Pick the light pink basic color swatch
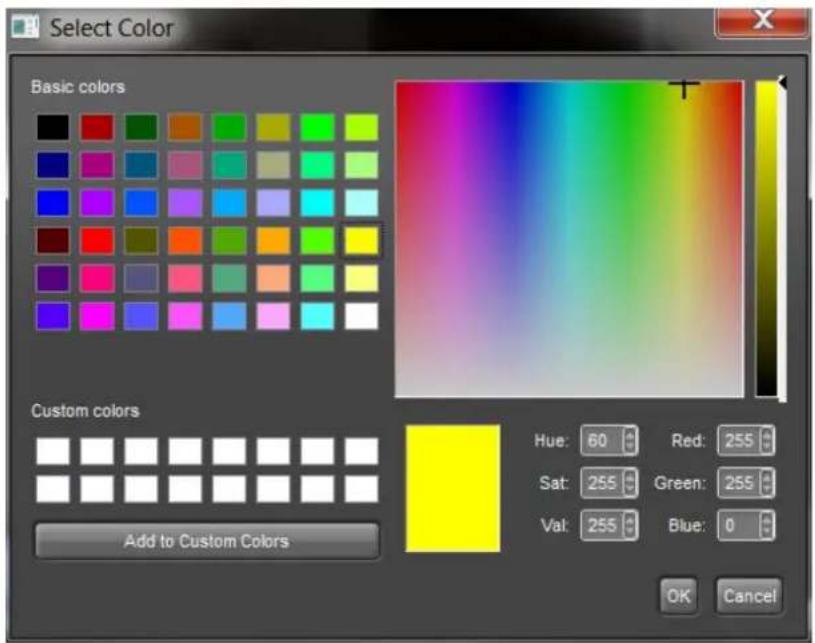815x643 pixels. pos(273,316)
